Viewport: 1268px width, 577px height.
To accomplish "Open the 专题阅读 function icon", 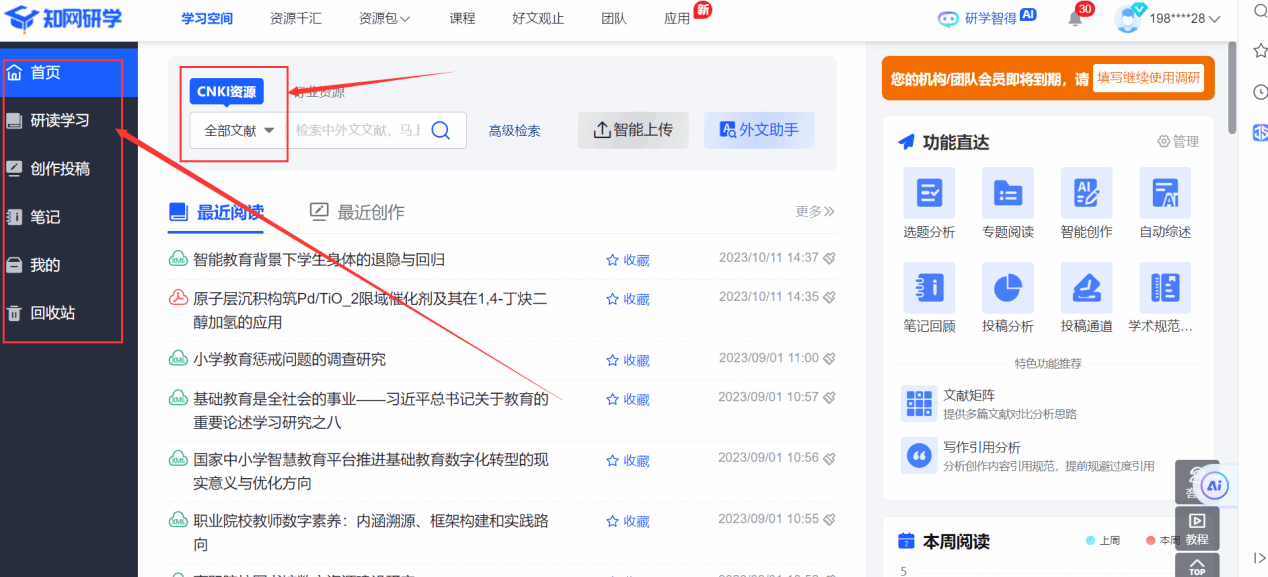I will pos(1007,192).
